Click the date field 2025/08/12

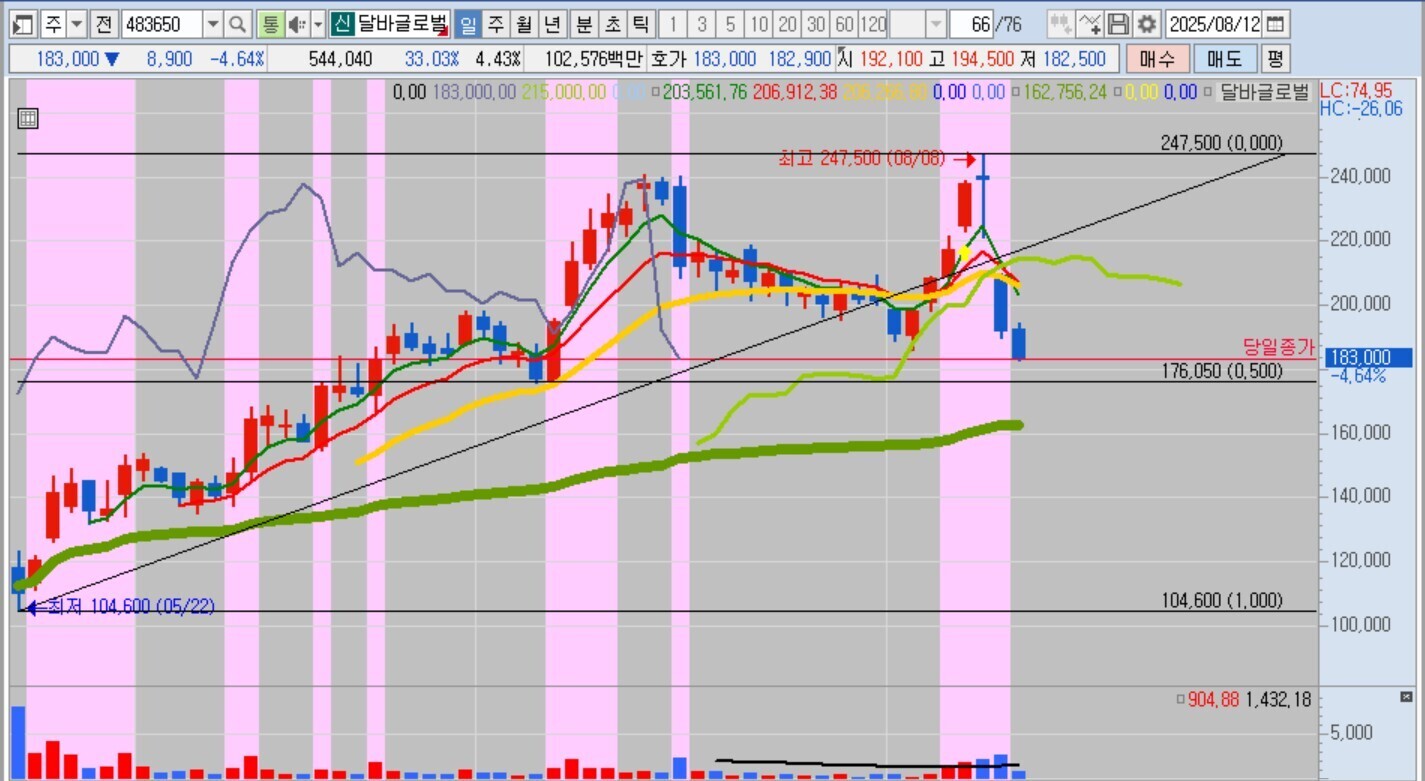pos(1215,24)
